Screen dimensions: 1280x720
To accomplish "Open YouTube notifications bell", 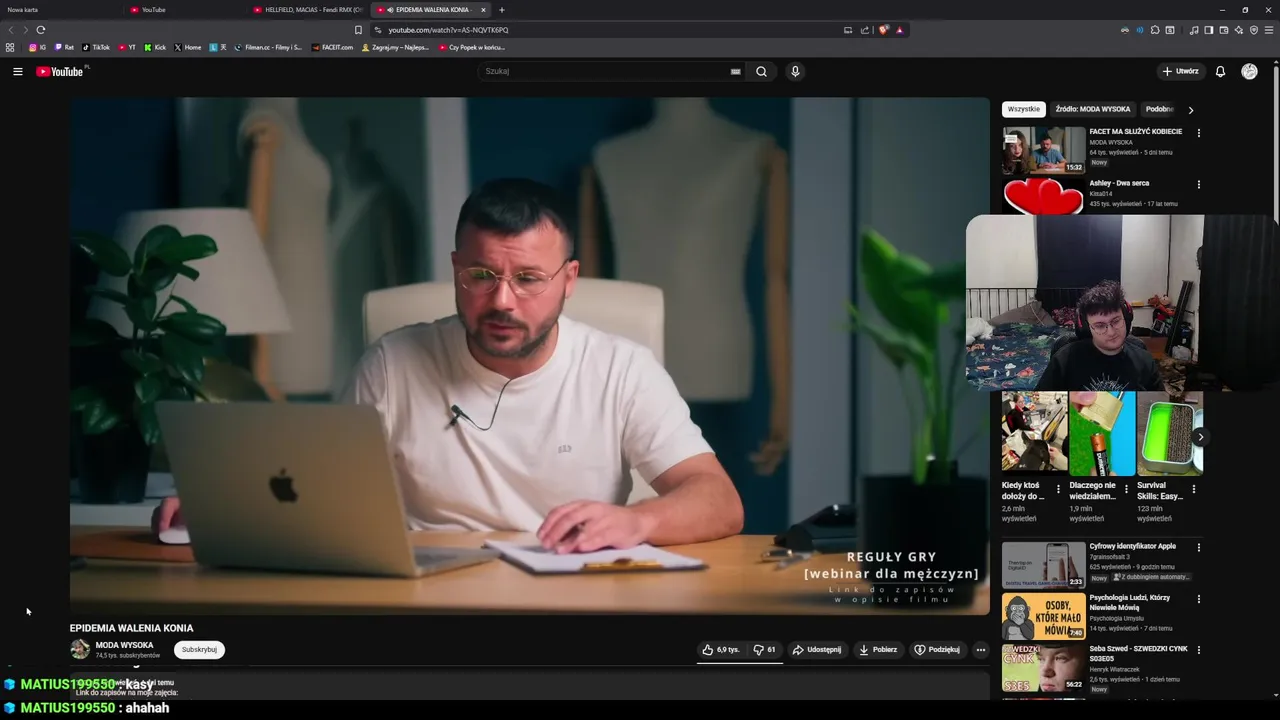I will 1220,71.
